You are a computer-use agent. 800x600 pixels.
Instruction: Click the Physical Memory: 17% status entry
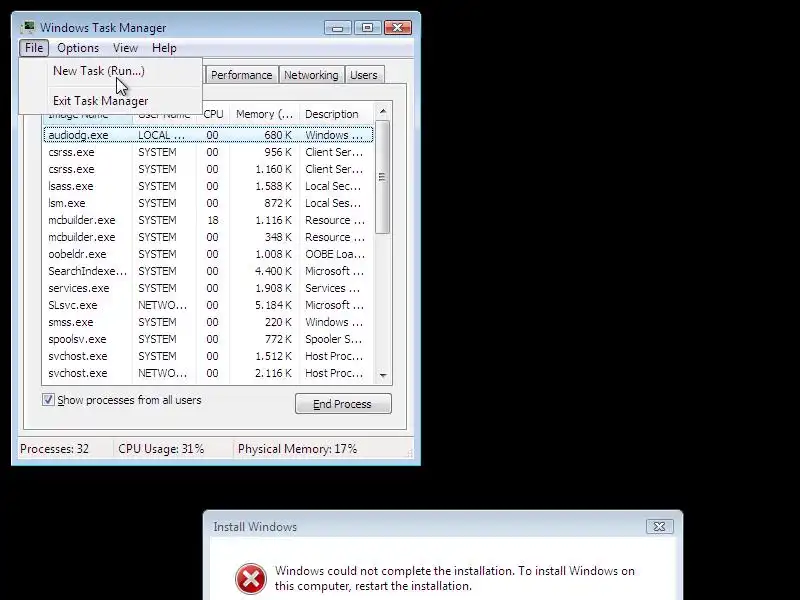pyautogui.click(x=297, y=449)
